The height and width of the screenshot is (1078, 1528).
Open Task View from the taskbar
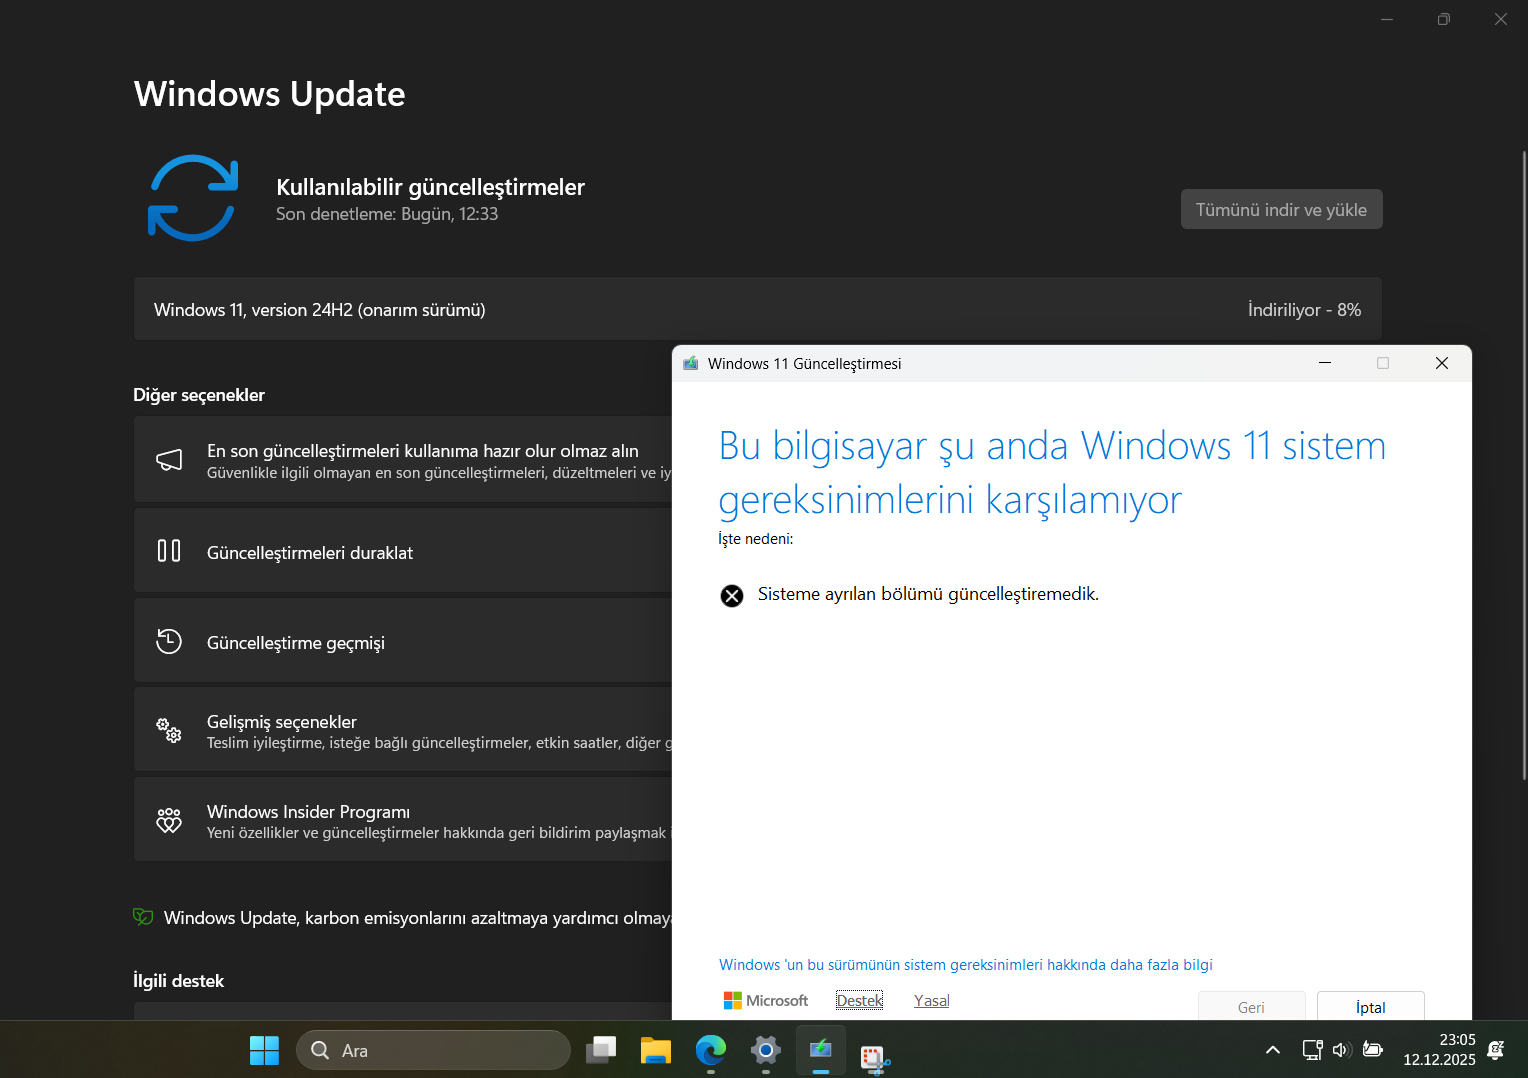601,1050
